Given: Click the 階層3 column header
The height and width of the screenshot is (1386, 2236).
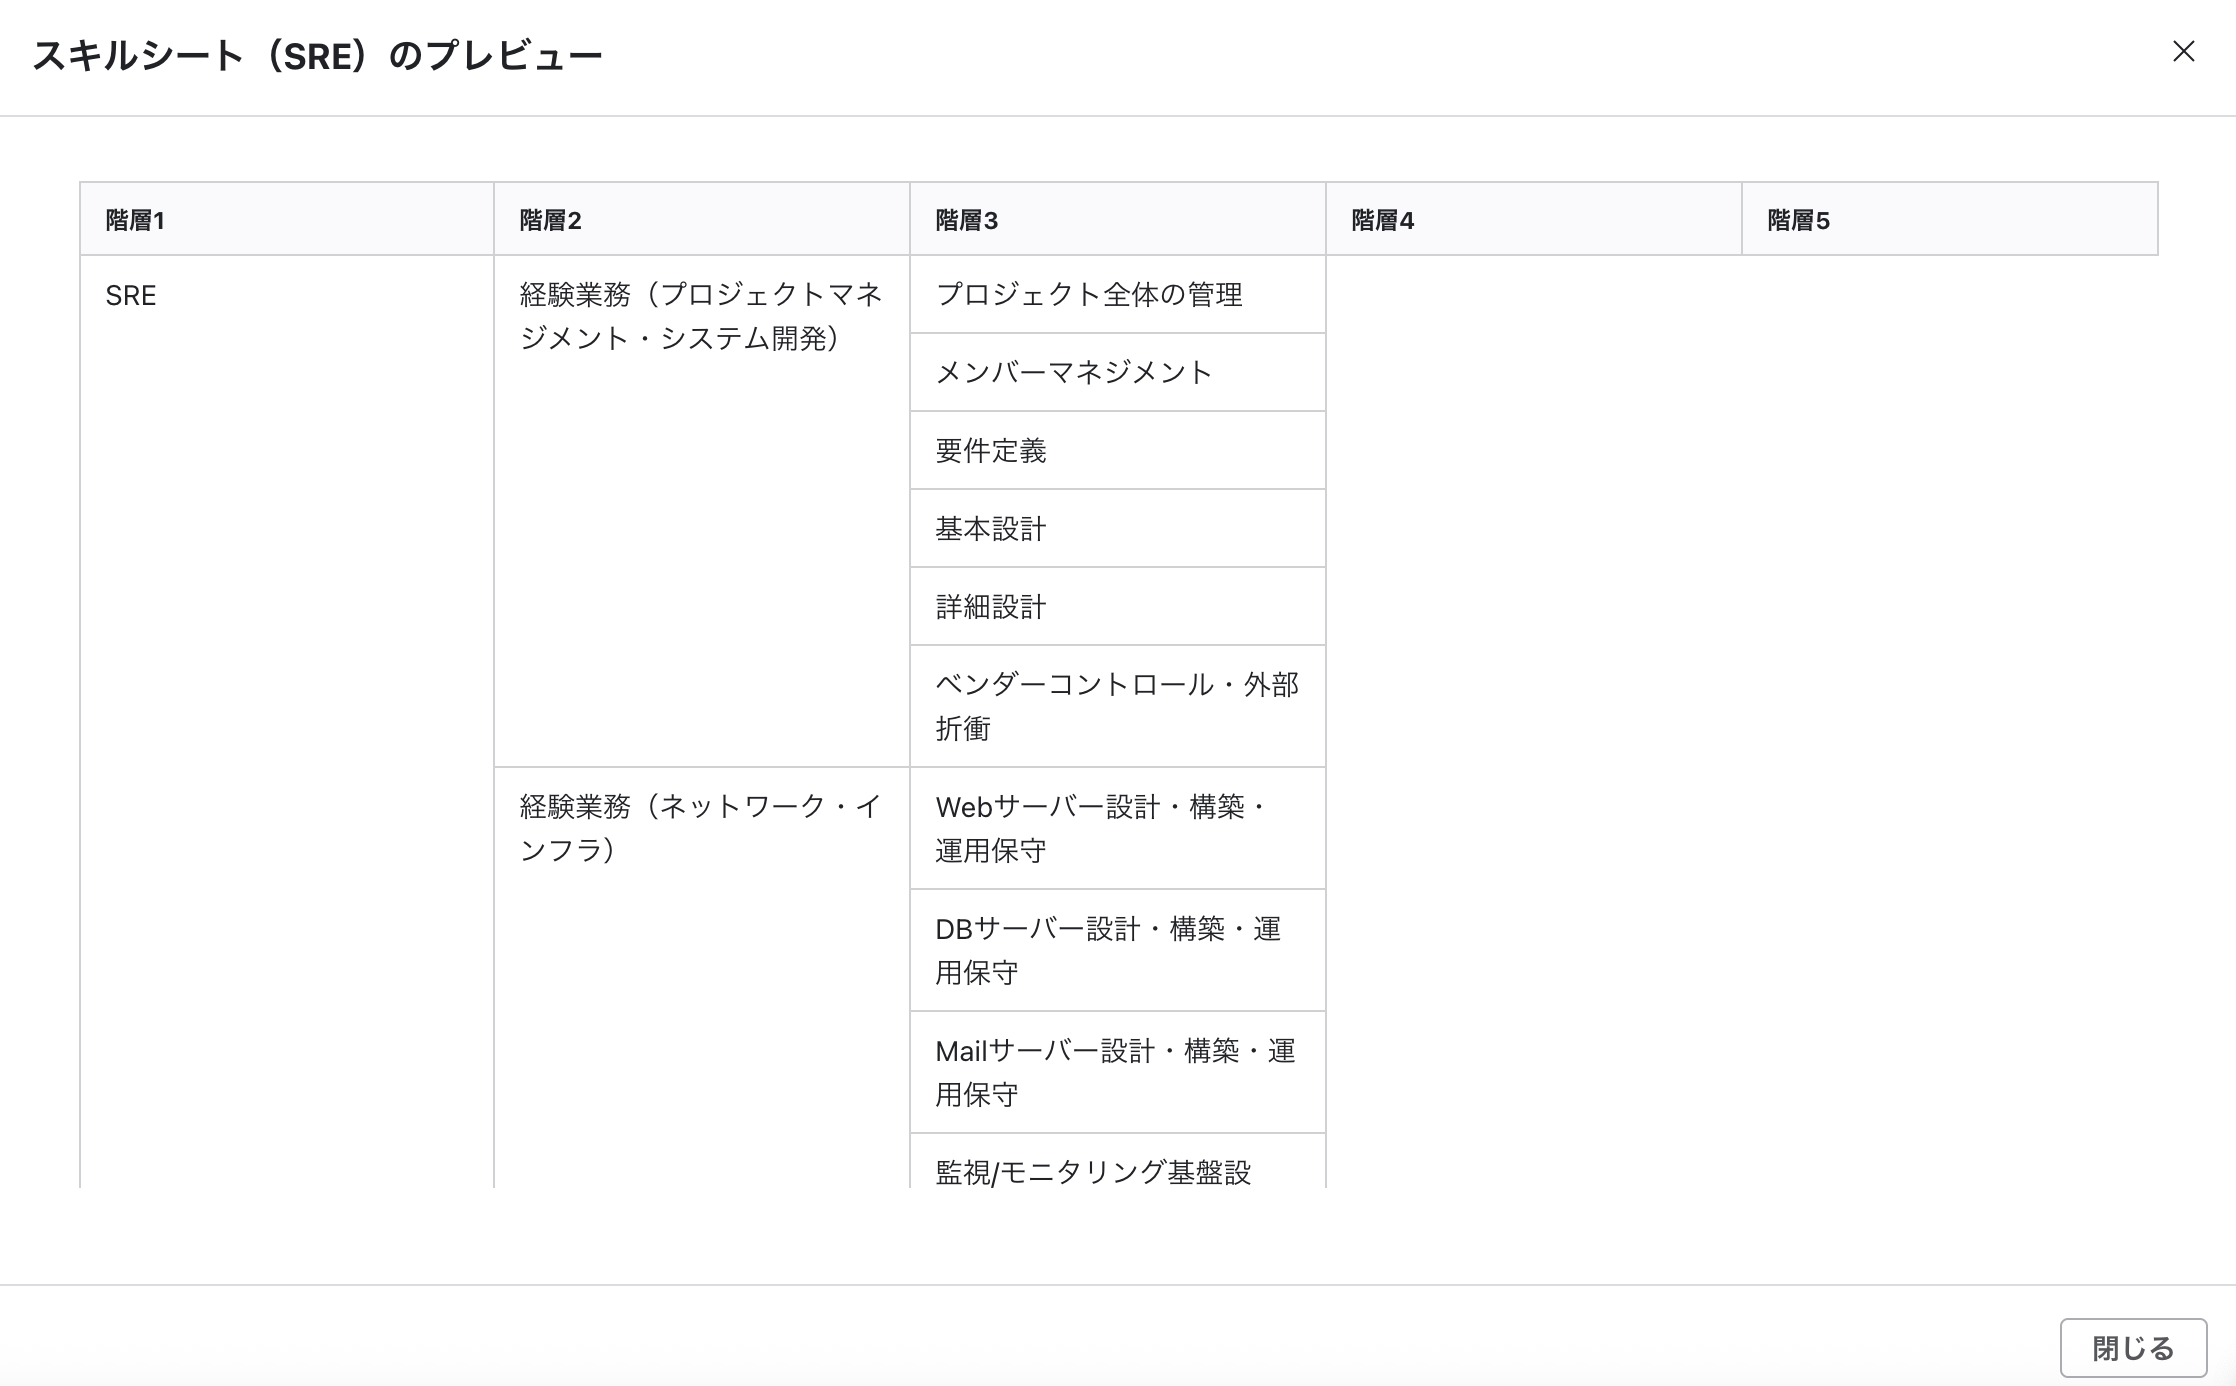Looking at the screenshot, I should pos(966,220).
